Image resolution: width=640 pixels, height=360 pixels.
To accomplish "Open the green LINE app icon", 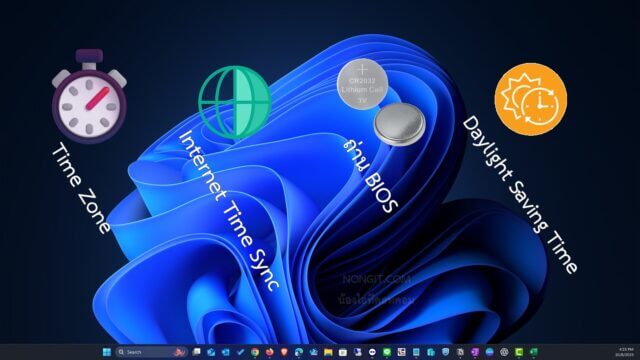I will pyautogui.click(x=387, y=352).
